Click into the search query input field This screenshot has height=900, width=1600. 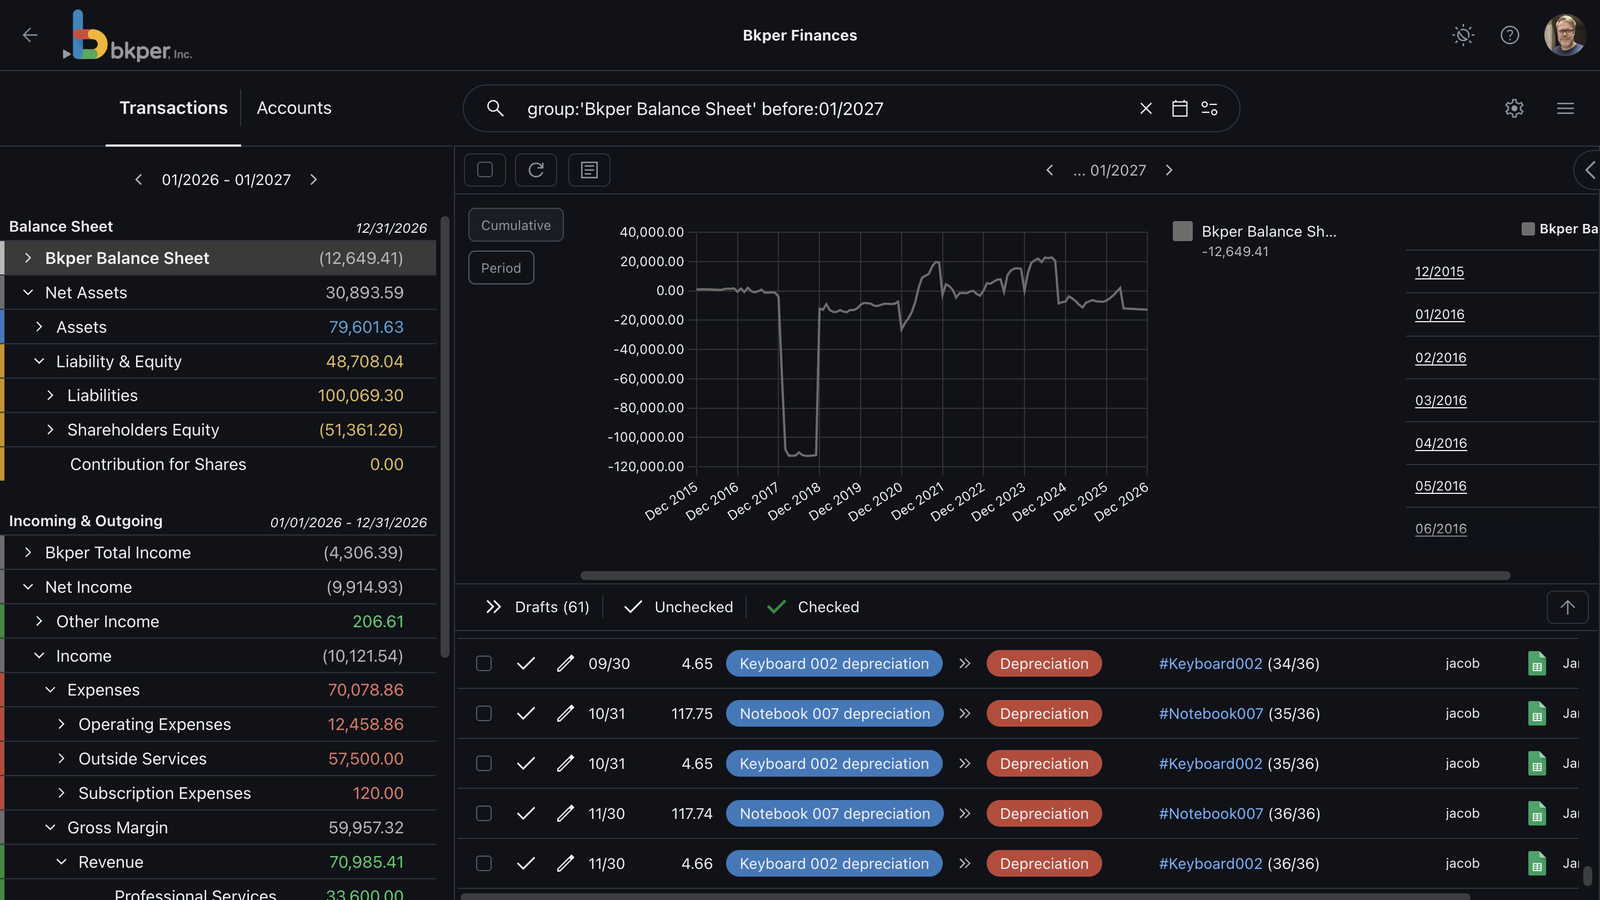tap(825, 108)
